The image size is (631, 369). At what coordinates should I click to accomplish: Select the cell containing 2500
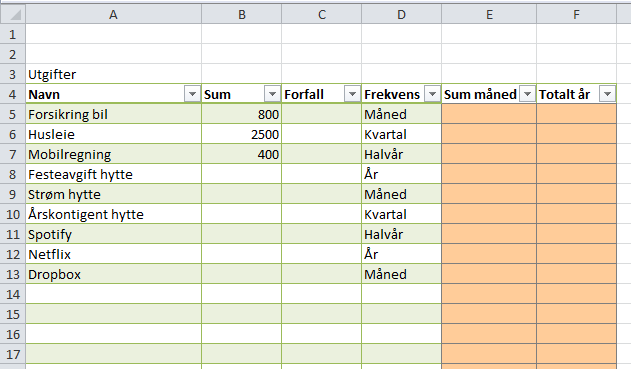coord(241,134)
